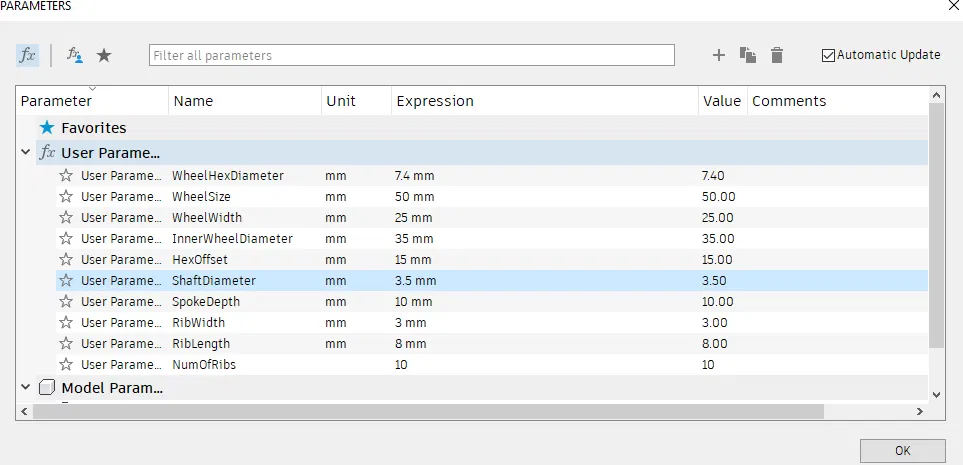Collapse the User Parameters group
This screenshot has height=465, width=963.
pos(25,153)
